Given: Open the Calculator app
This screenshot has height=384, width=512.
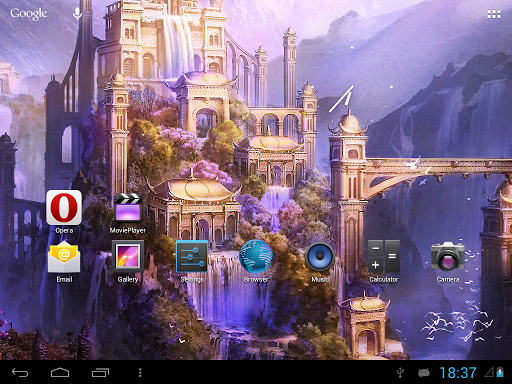Looking at the screenshot, I should pos(384,257).
